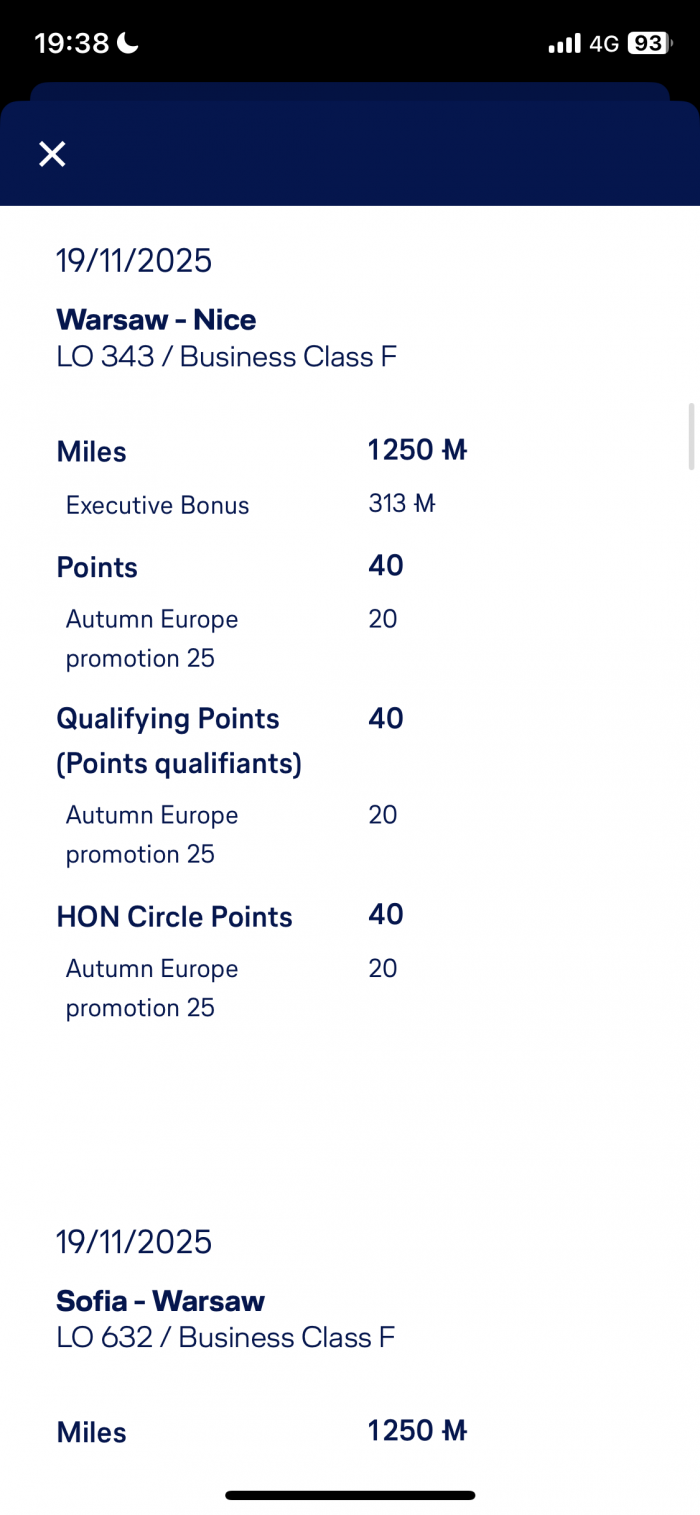This screenshot has height=1515, width=700.
Task: Click the Executive Bonus row label
Action: point(157,505)
